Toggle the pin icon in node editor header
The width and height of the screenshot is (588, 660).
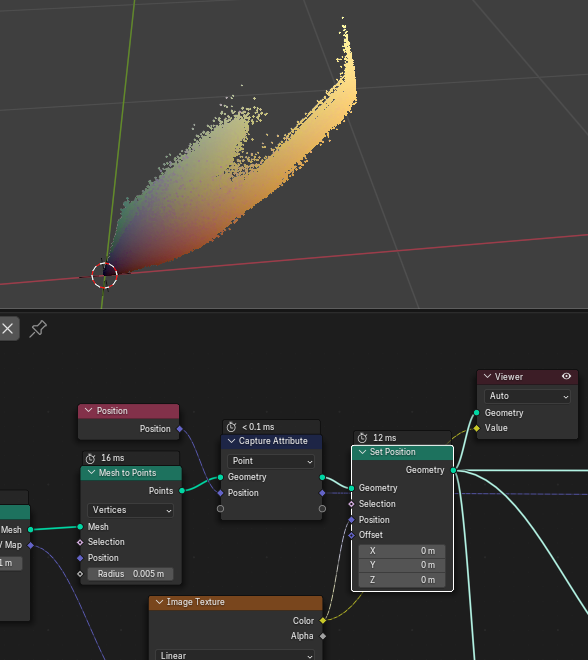[38, 329]
